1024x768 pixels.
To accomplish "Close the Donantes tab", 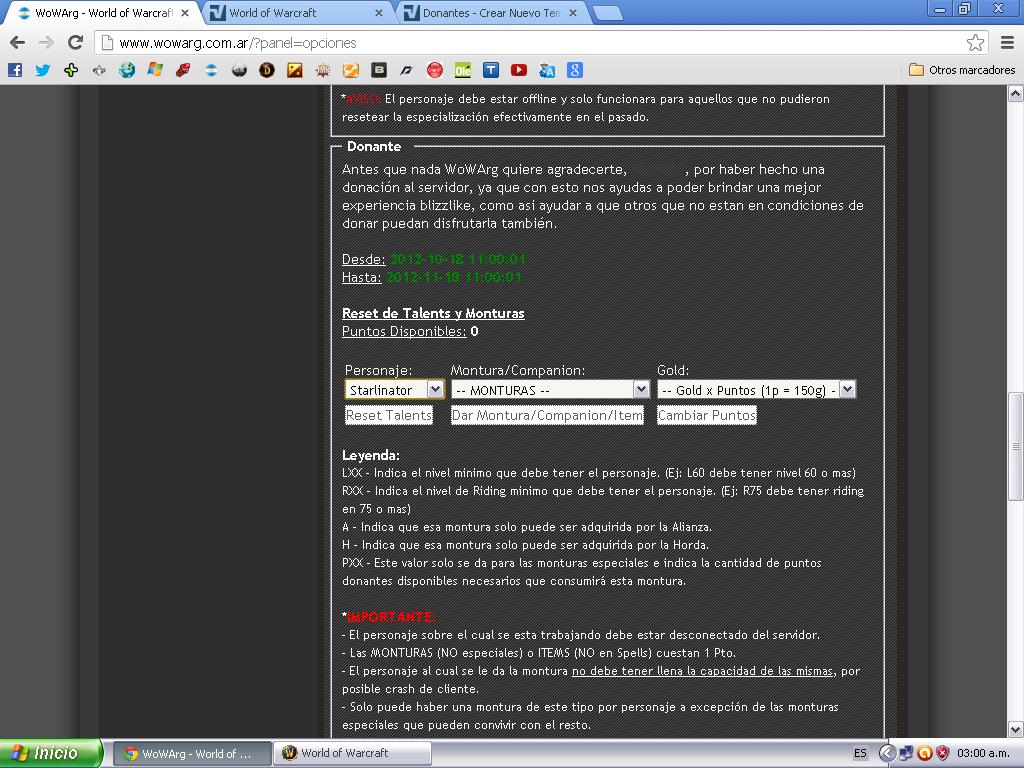I will [x=572, y=13].
